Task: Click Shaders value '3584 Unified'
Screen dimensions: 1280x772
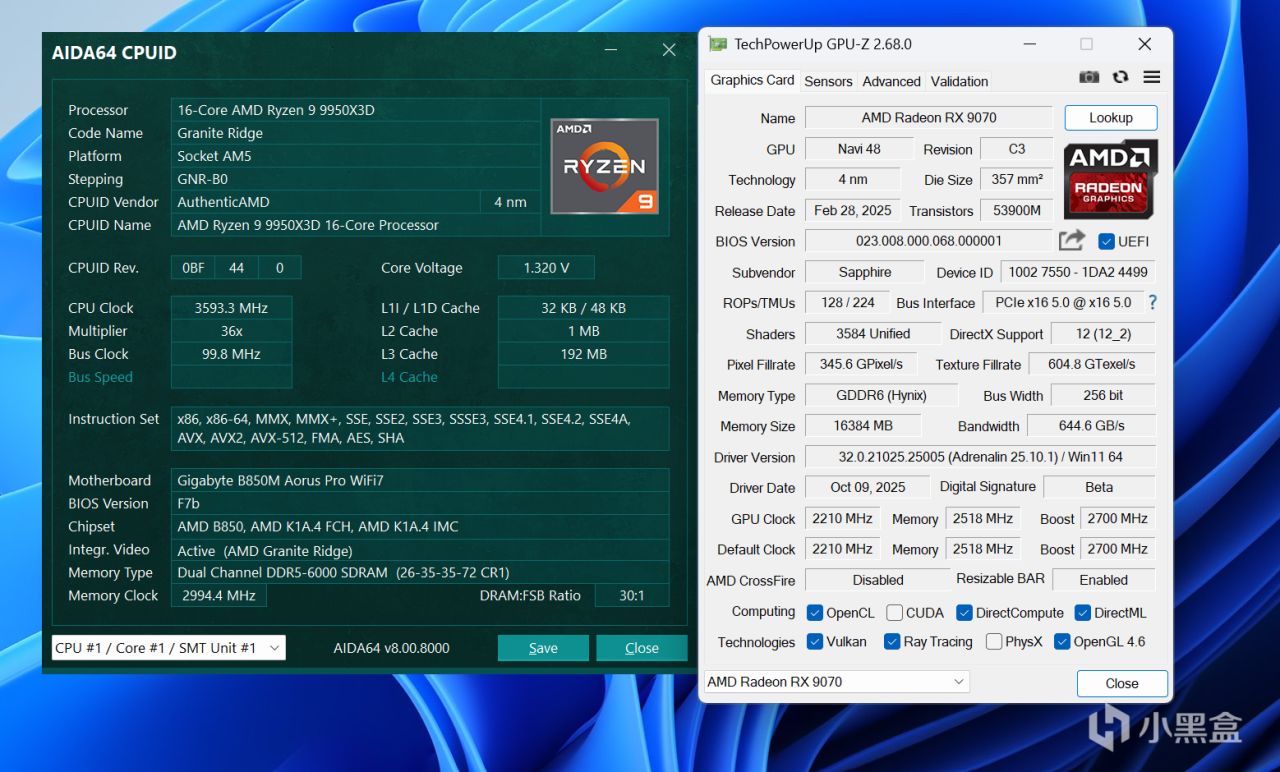Action: pyautogui.click(x=873, y=334)
